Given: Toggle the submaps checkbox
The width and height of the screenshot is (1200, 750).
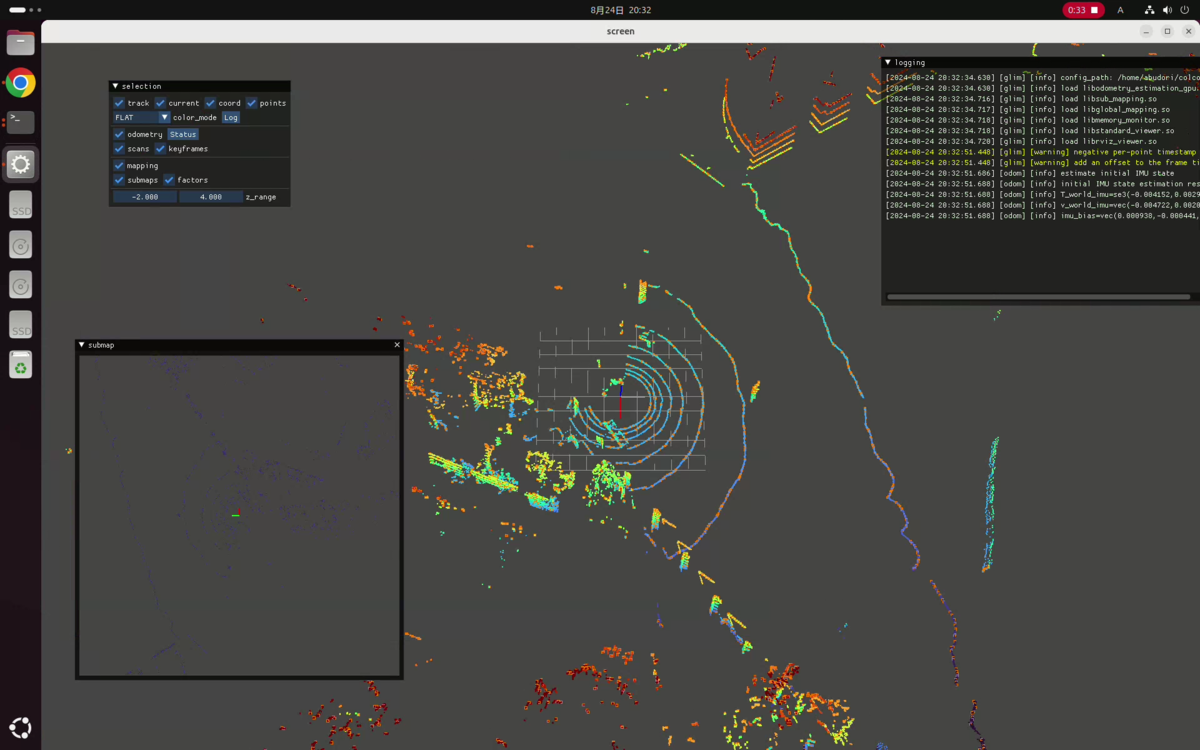Looking at the screenshot, I should point(119,180).
